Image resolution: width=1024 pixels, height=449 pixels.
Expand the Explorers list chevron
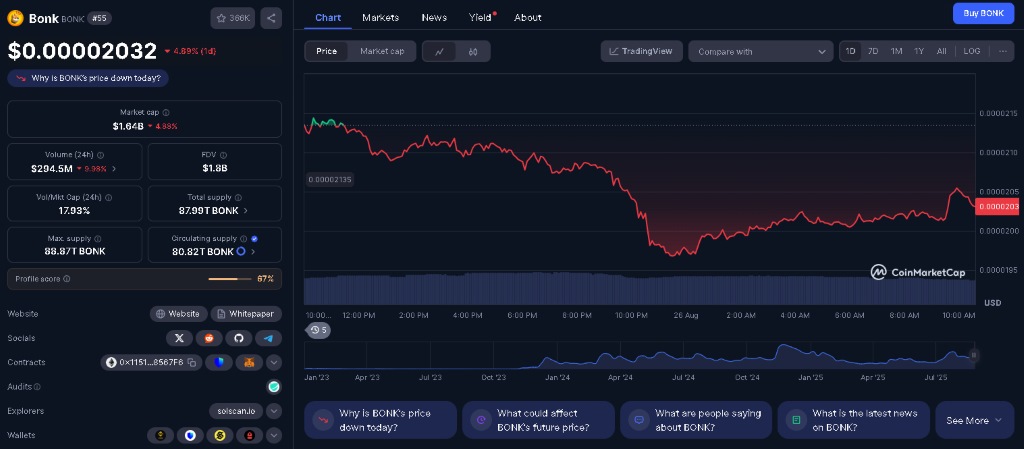pos(273,411)
